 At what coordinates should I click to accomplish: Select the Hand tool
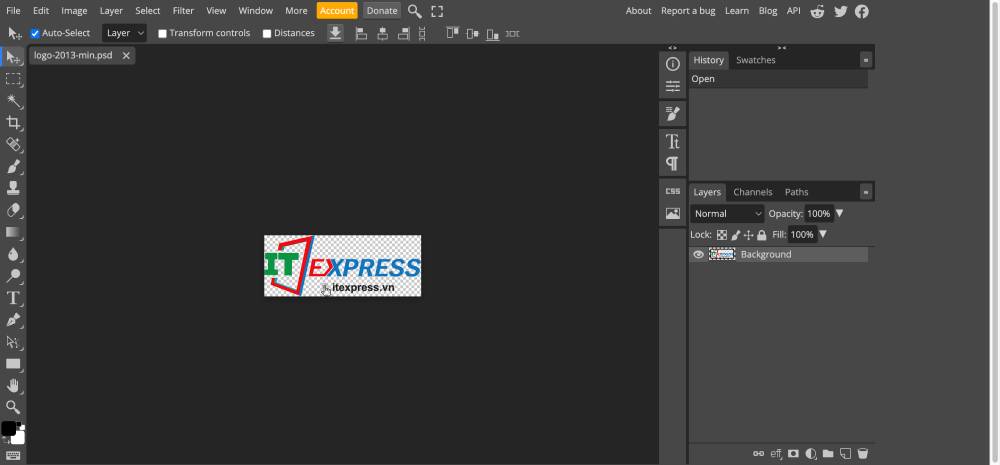[x=13, y=385]
